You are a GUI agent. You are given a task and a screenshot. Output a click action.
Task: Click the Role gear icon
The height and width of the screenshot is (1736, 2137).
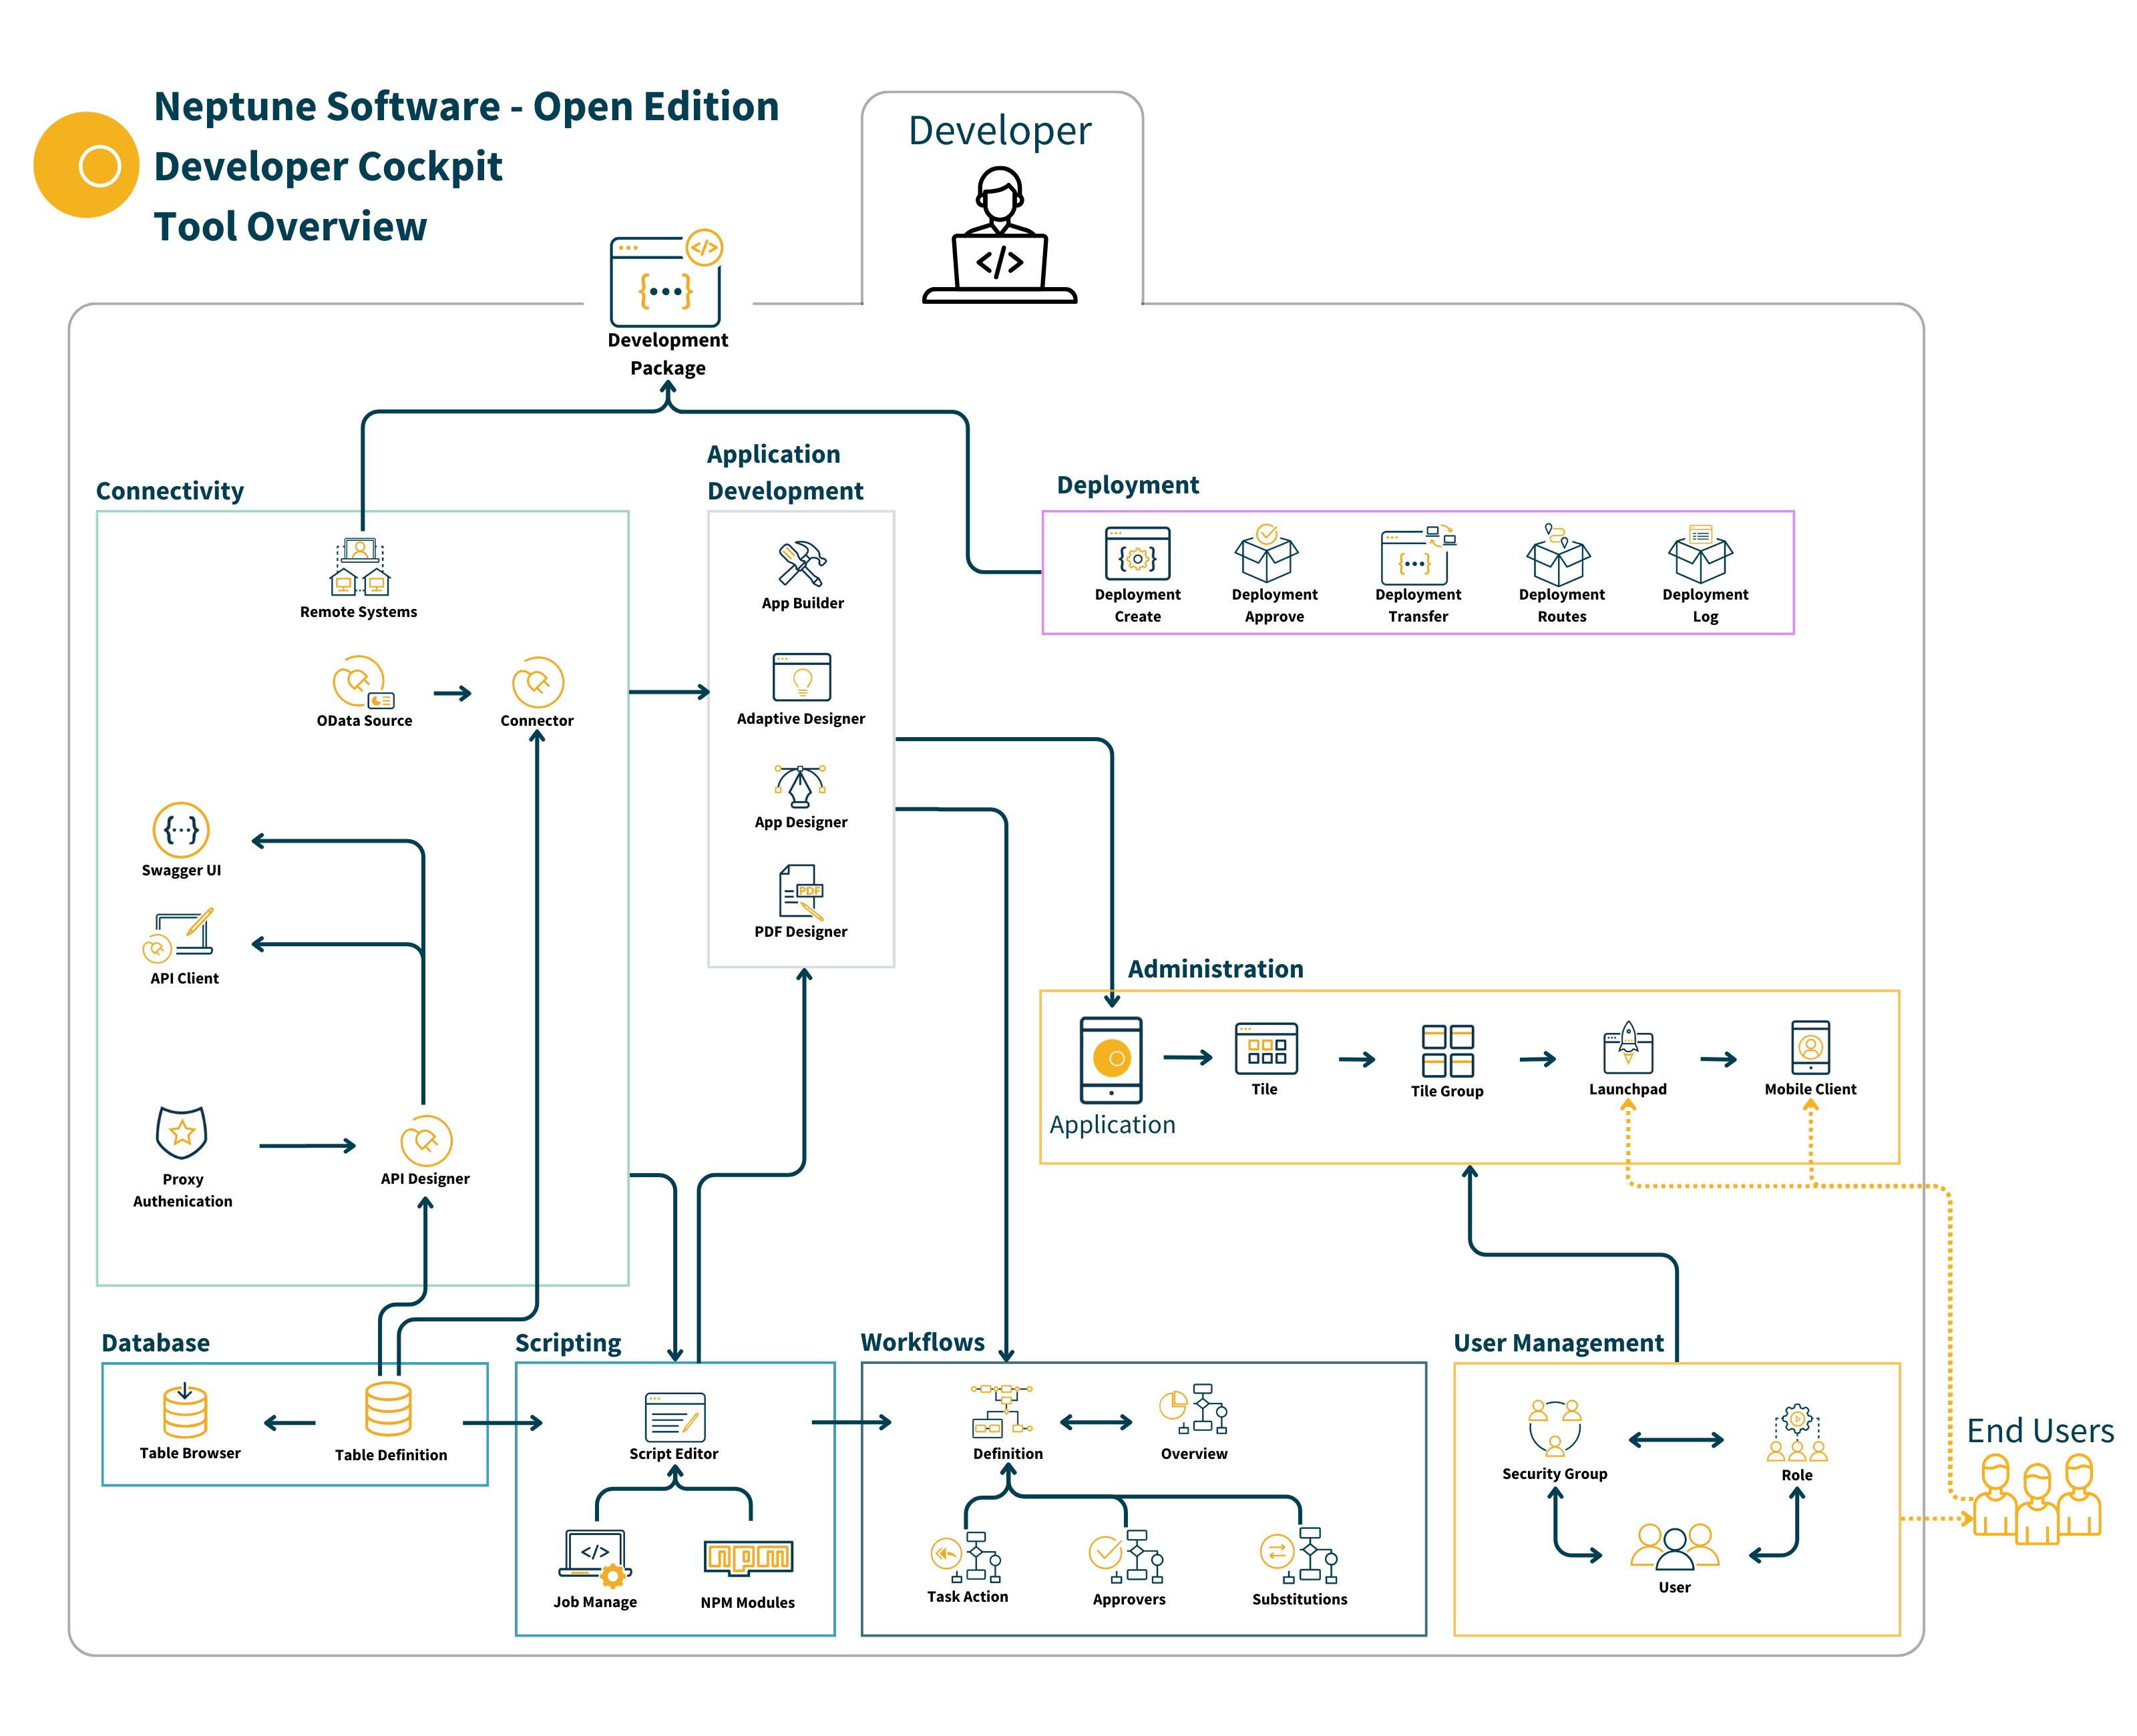pos(1796,1433)
